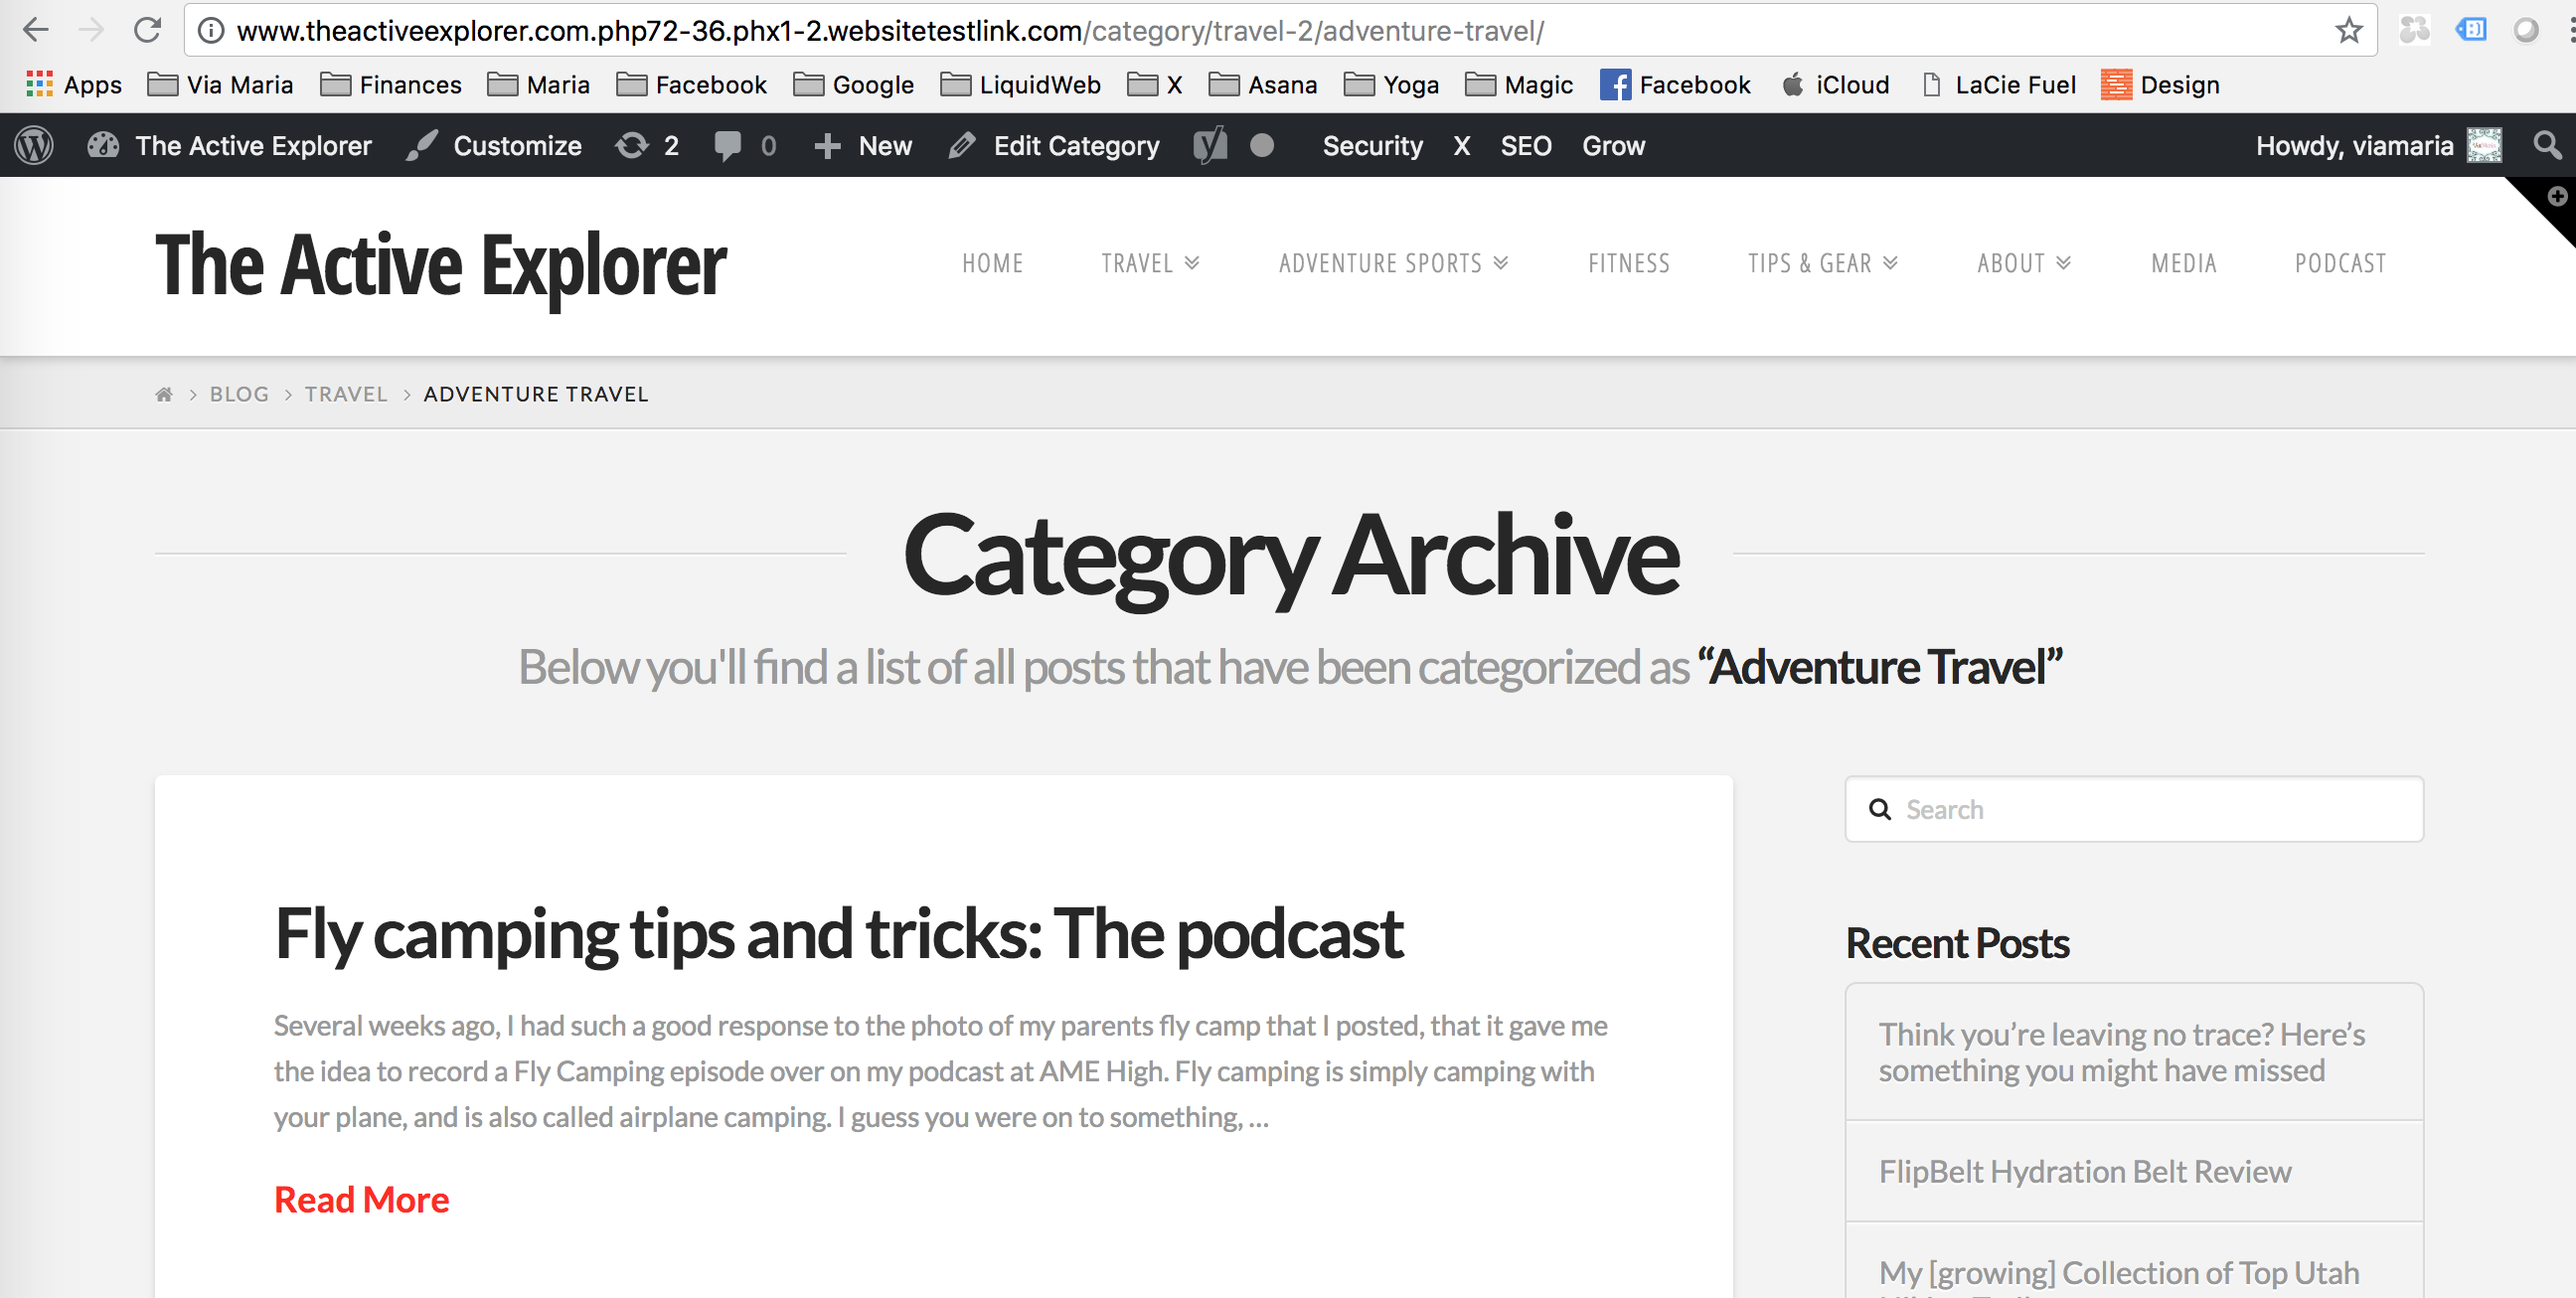Expand the Travel menu dropdown
Viewport: 2576px width, 1298px height.
pyautogui.click(x=1150, y=263)
